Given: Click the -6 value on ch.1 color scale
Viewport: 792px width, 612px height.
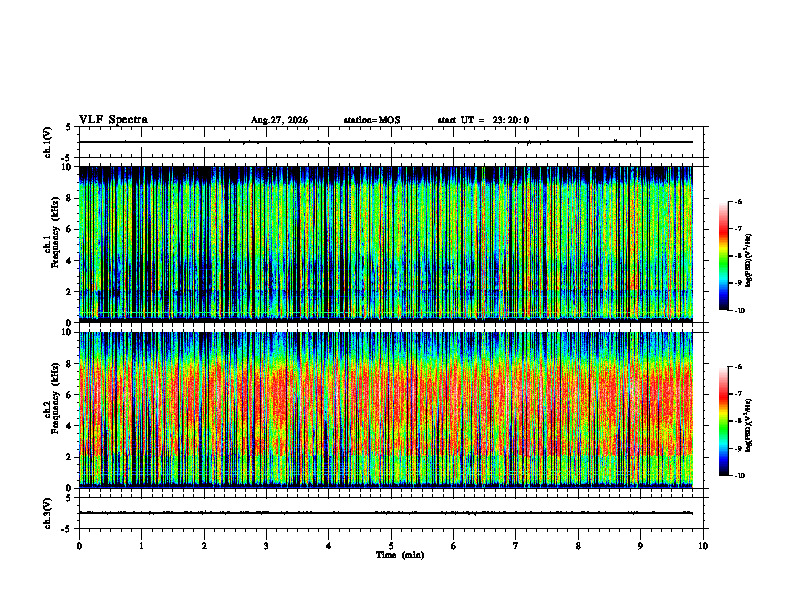Looking at the screenshot, I should pyautogui.click(x=738, y=201).
